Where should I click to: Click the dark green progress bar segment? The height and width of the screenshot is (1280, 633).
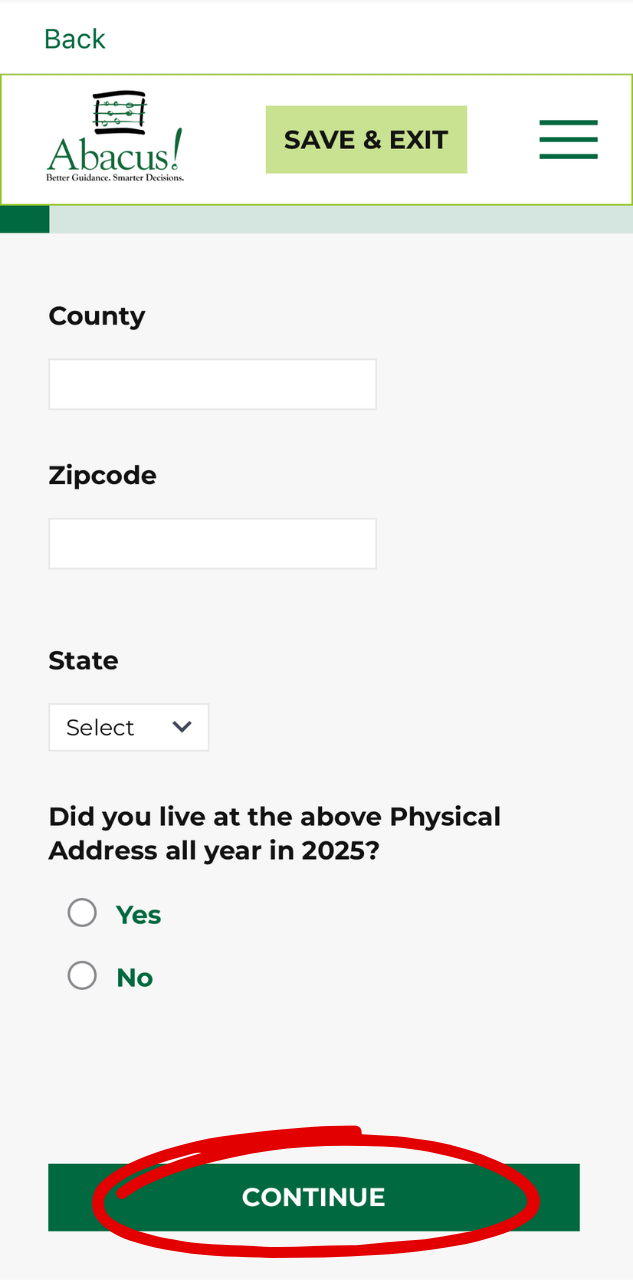click(x=24, y=219)
